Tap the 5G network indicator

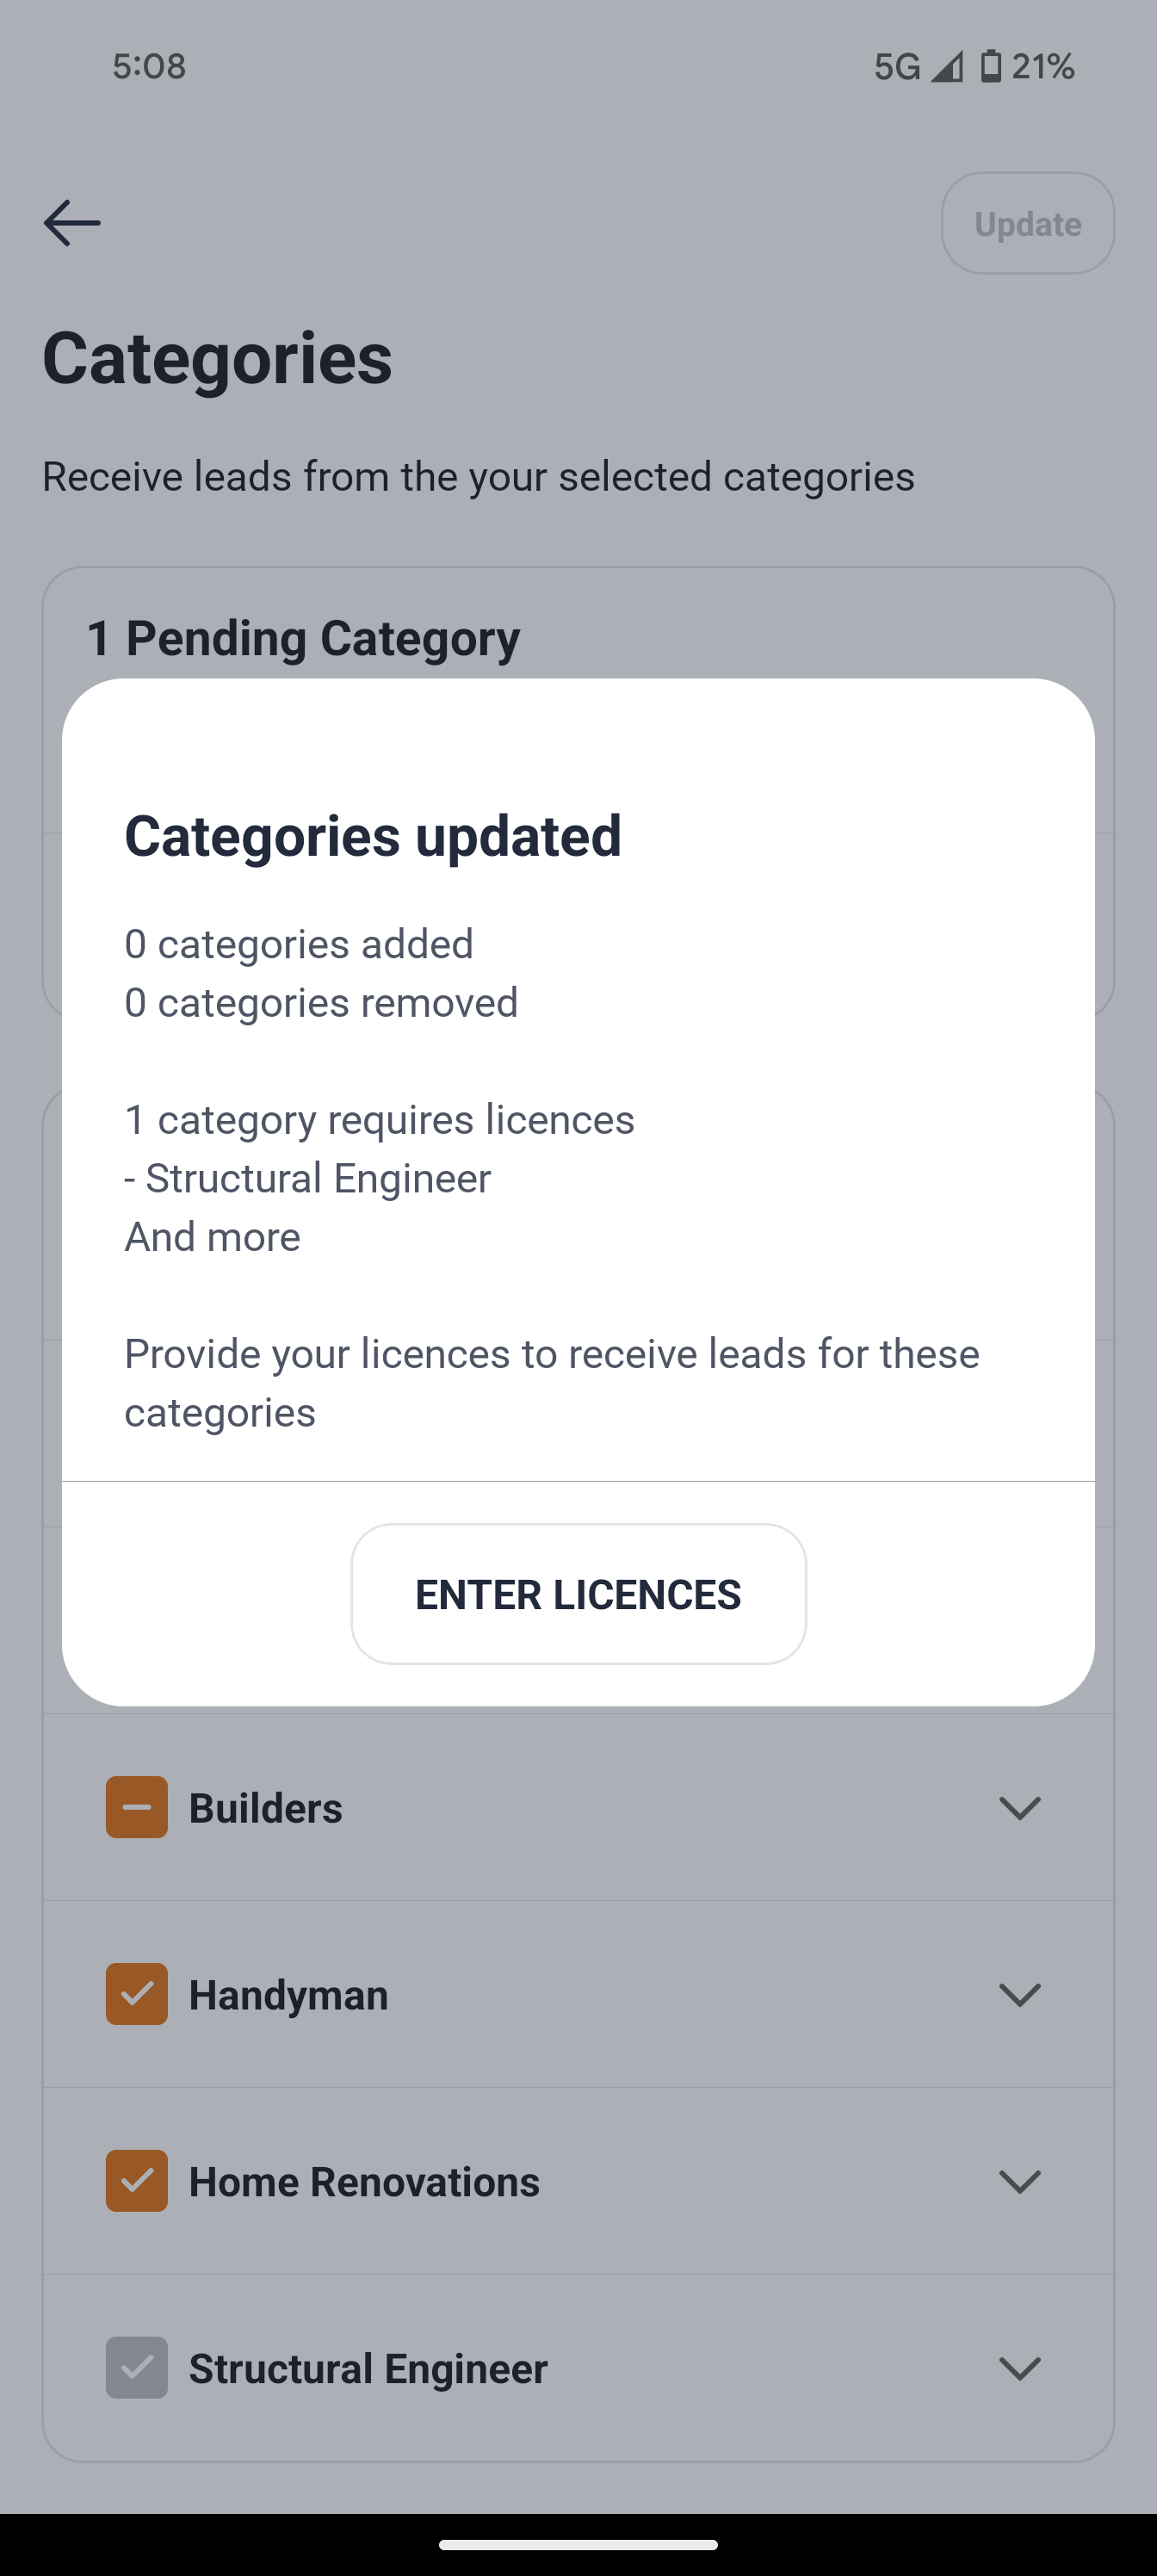point(896,67)
